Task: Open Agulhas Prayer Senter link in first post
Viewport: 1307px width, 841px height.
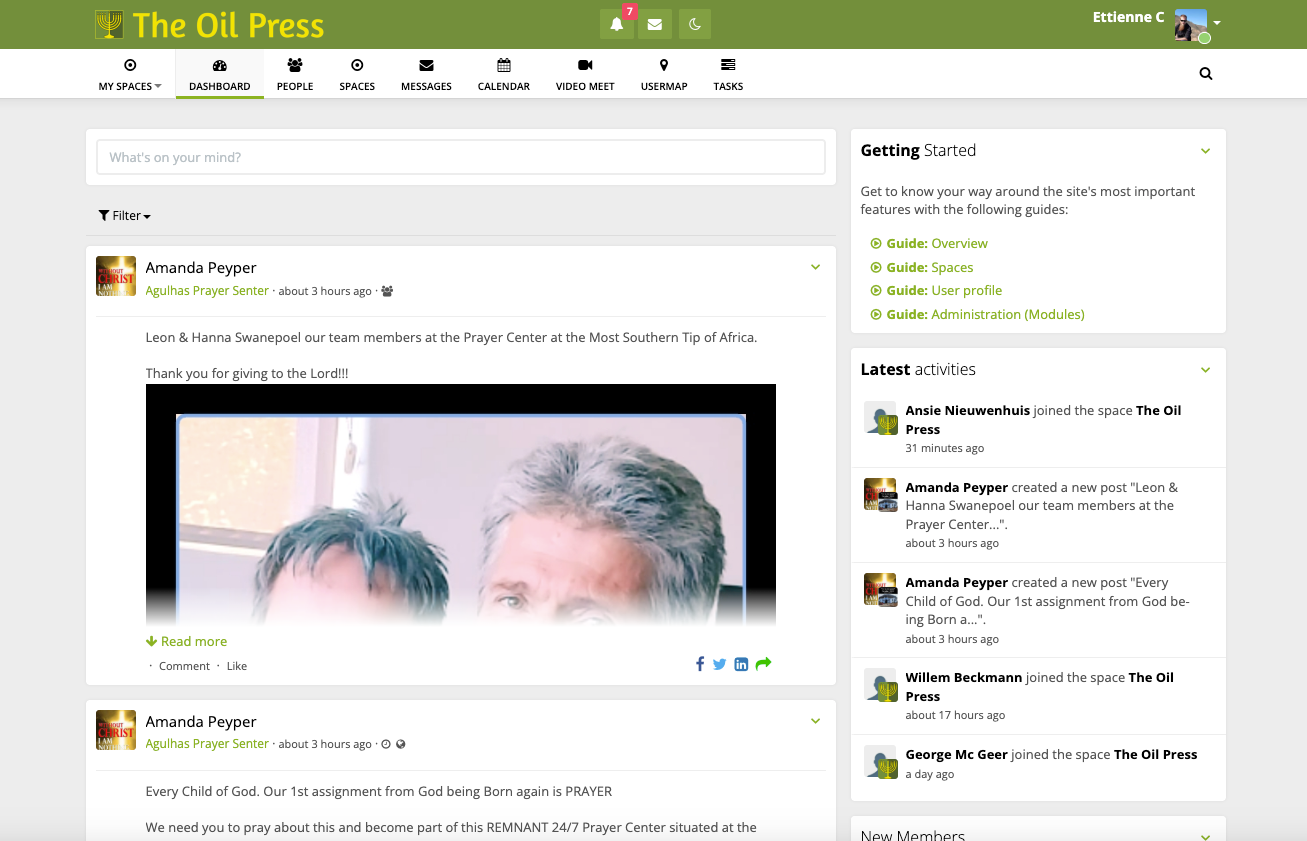Action: [207, 291]
